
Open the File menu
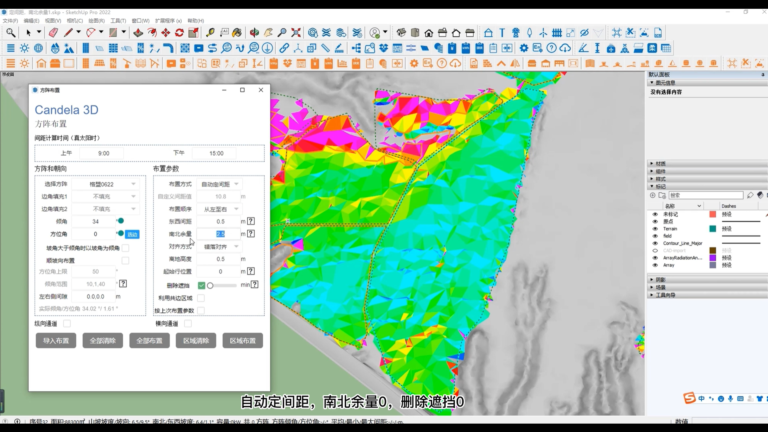click(x=10, y=21)
